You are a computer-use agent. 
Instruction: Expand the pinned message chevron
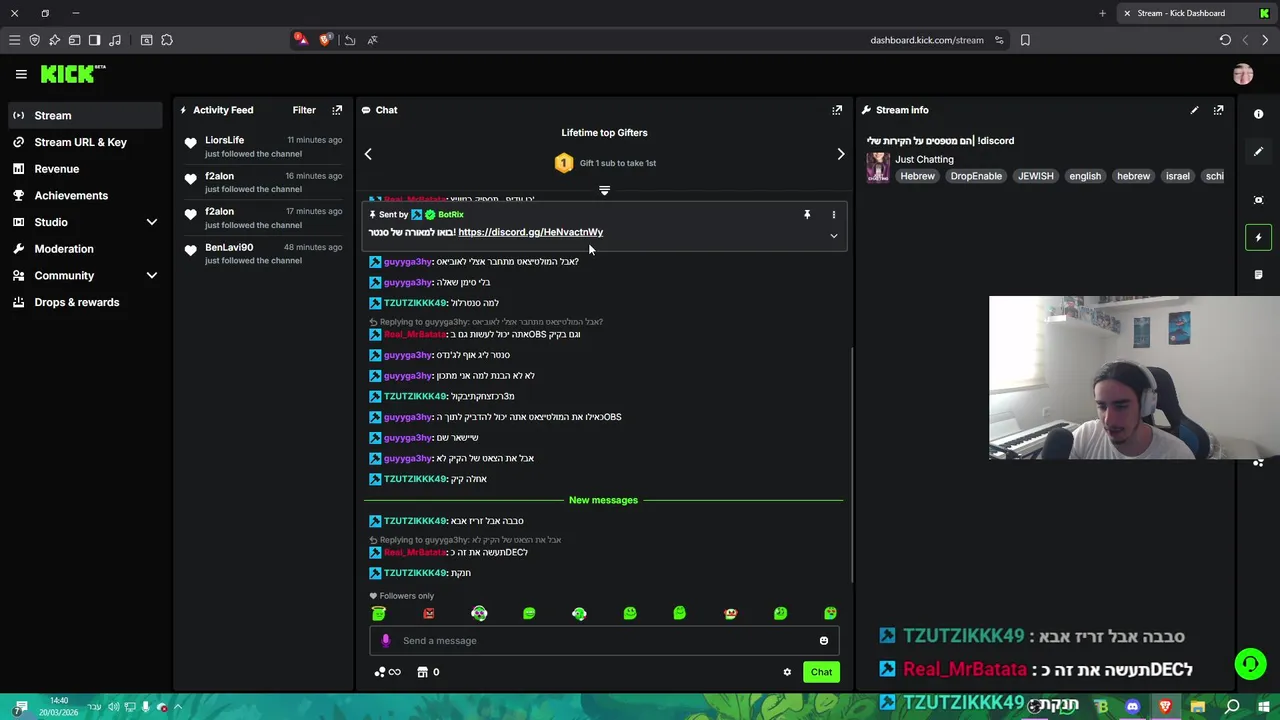tap(833, 236)
